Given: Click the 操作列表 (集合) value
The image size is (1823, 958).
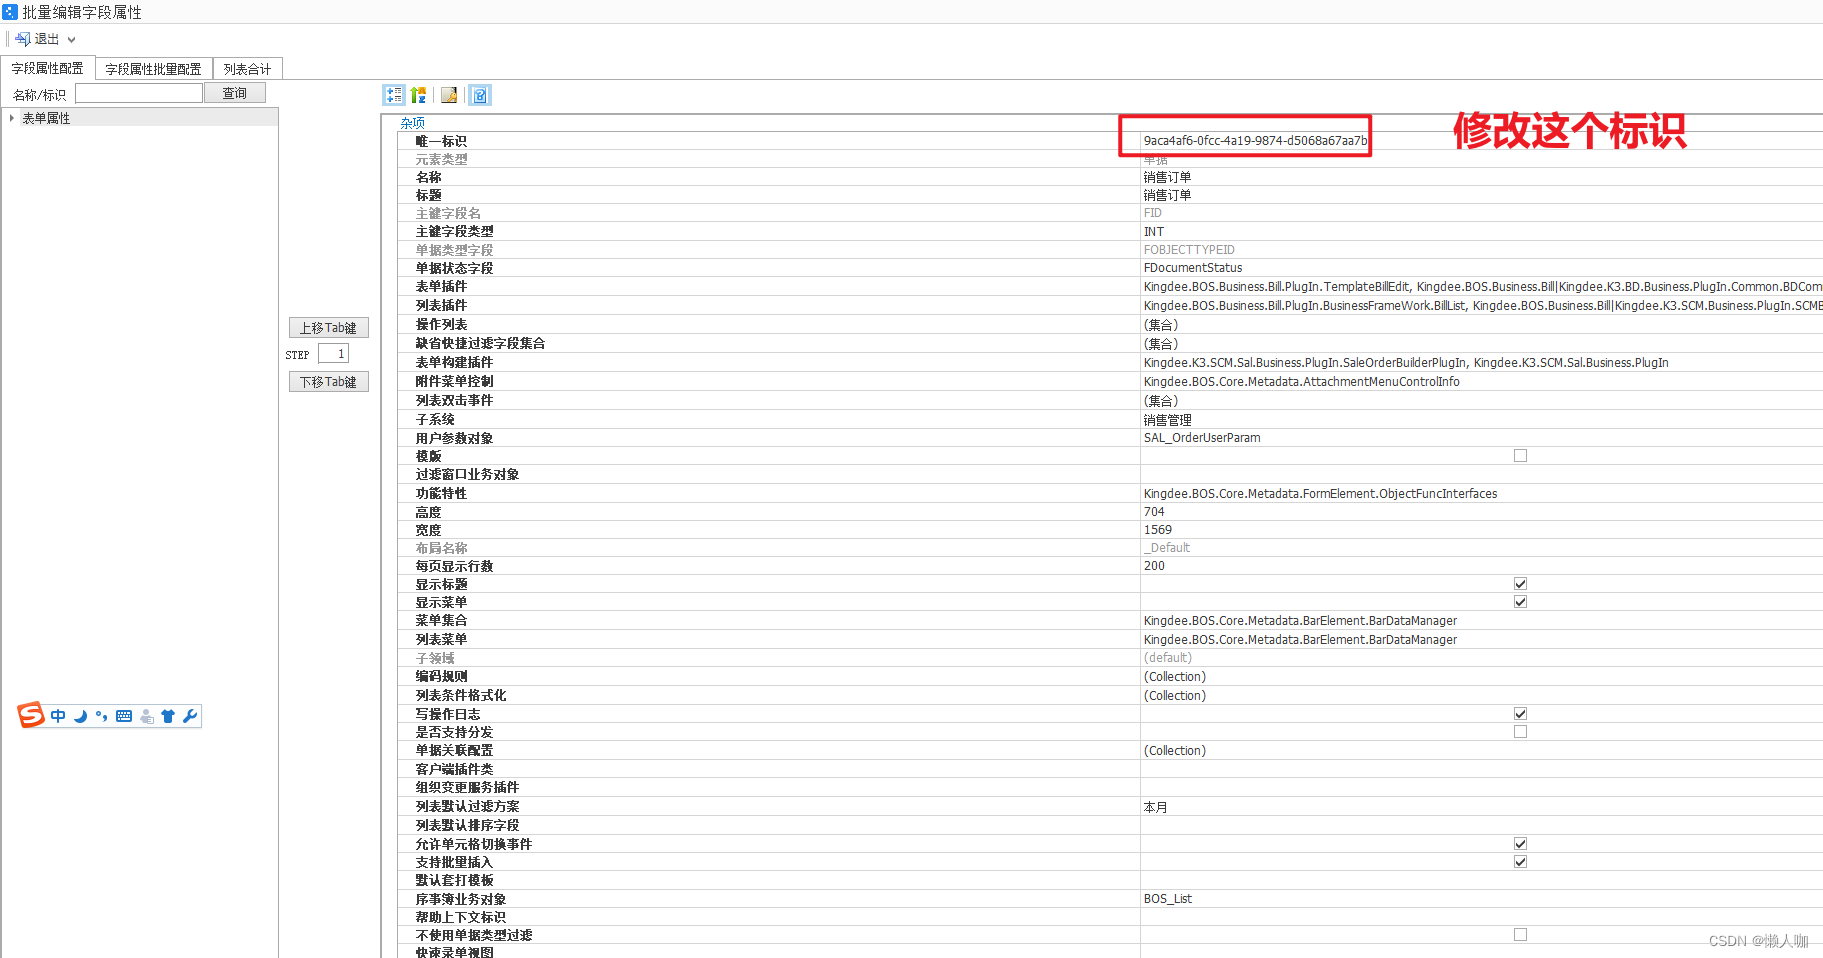Looking at the screenshot, I should 1161,325.
